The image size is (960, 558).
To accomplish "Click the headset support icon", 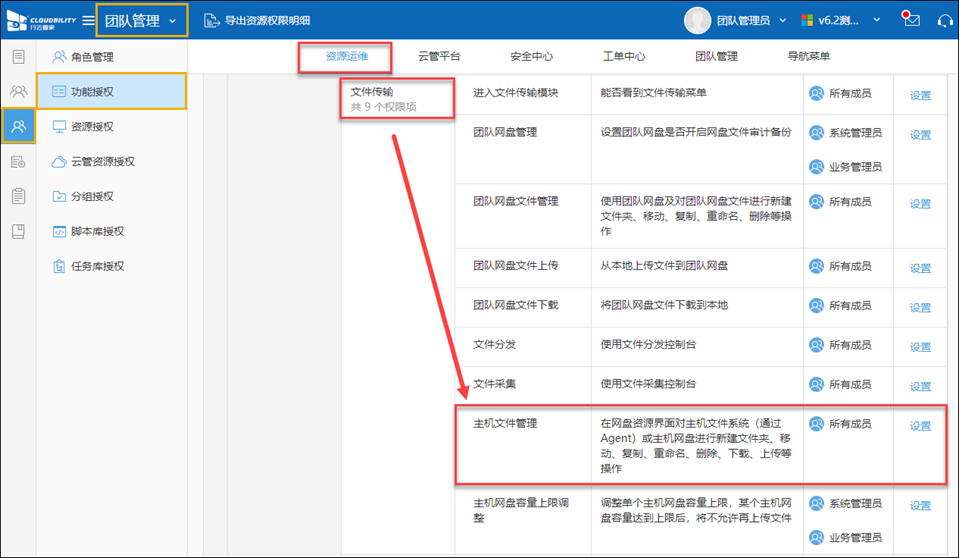I will pyautogui.click(x=943, y=20).
